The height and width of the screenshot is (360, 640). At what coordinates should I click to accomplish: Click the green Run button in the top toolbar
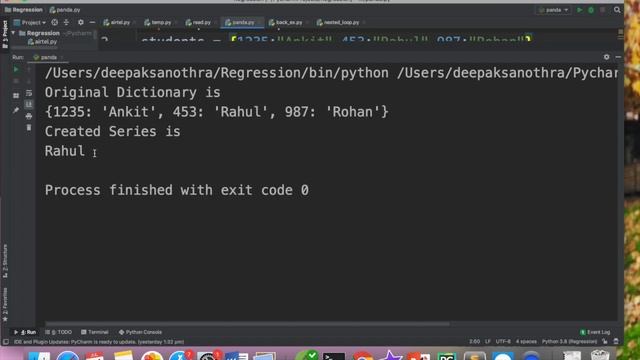579,10
